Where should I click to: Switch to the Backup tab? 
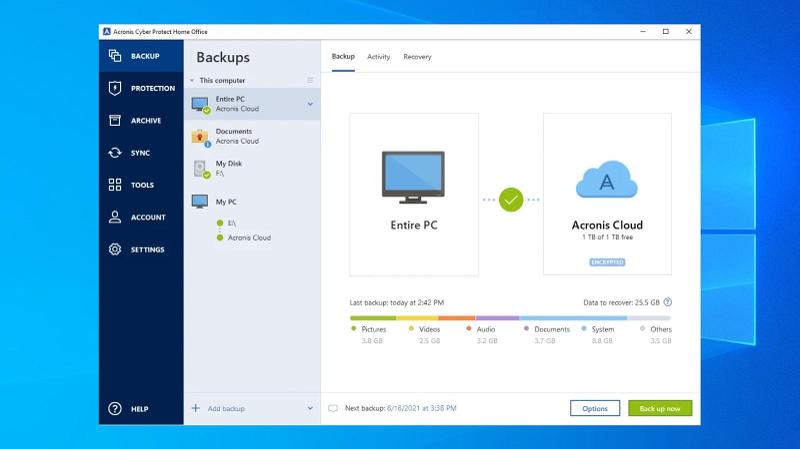pyautogui.click(x=343, y=56)
